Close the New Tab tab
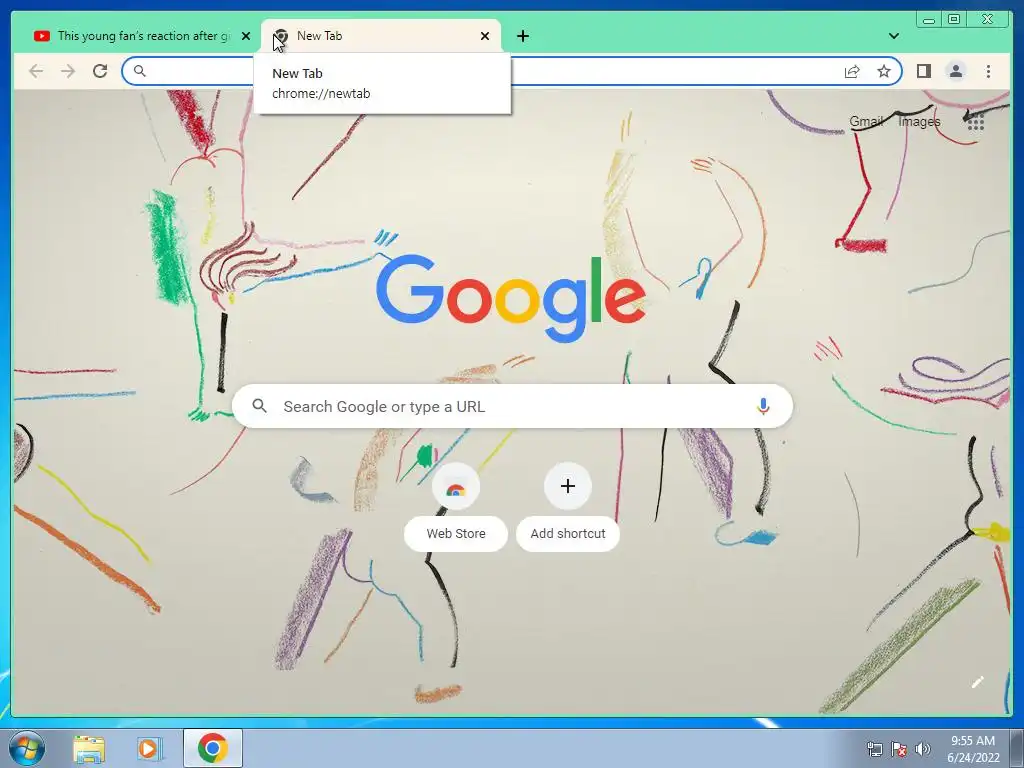1024x768 pixels. (x=485, y=36)
